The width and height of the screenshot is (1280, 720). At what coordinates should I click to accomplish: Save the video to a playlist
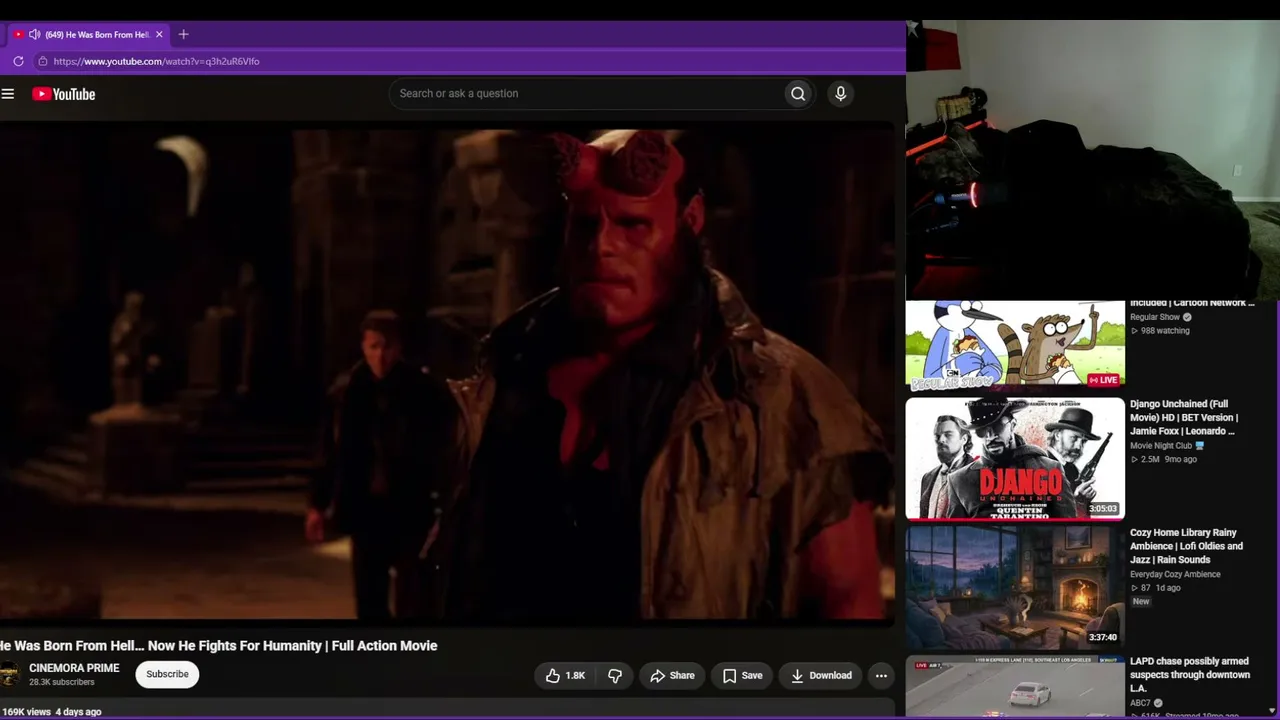[x=742, y=676]
